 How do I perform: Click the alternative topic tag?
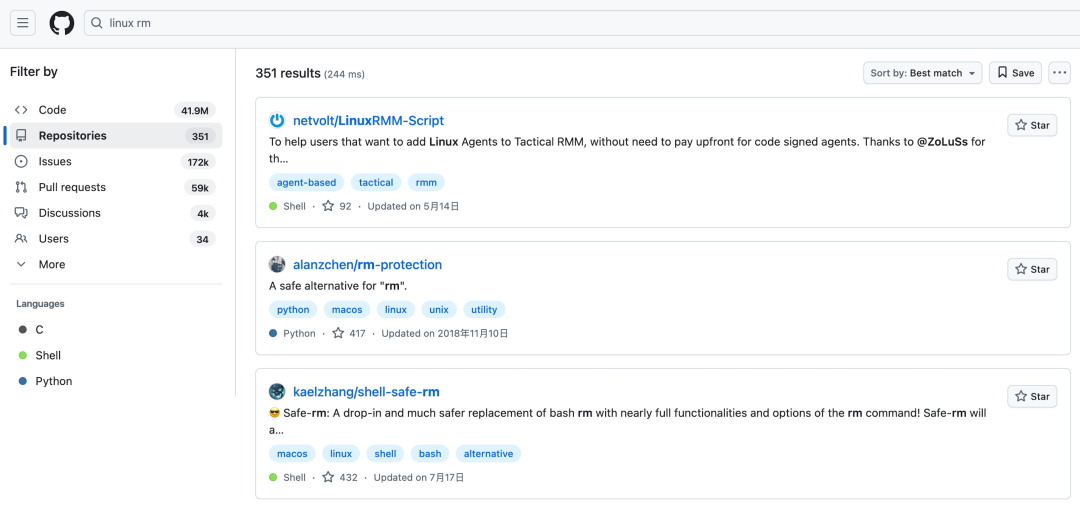[x=488, y=454]
